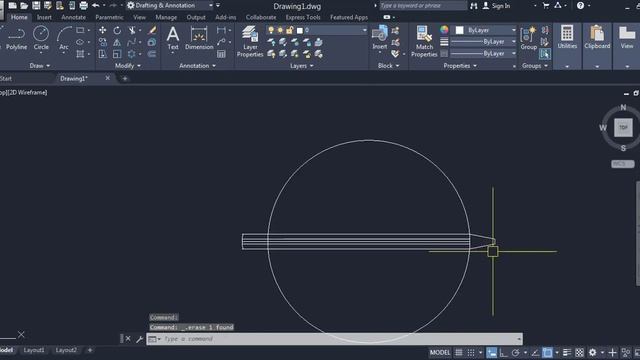
Task: Select the Circle drawing tool
Action: (41, 38)
